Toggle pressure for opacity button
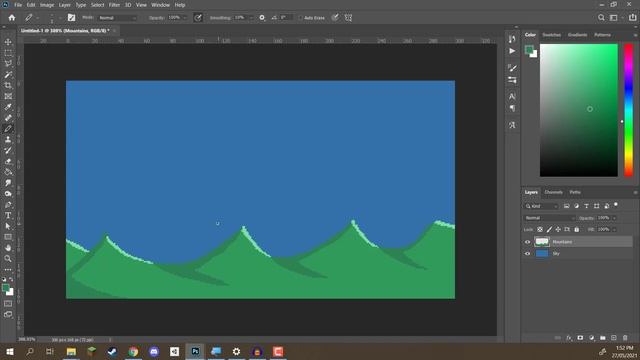The width and height of the screenshot is (640, 360). (x=198, y=18)
